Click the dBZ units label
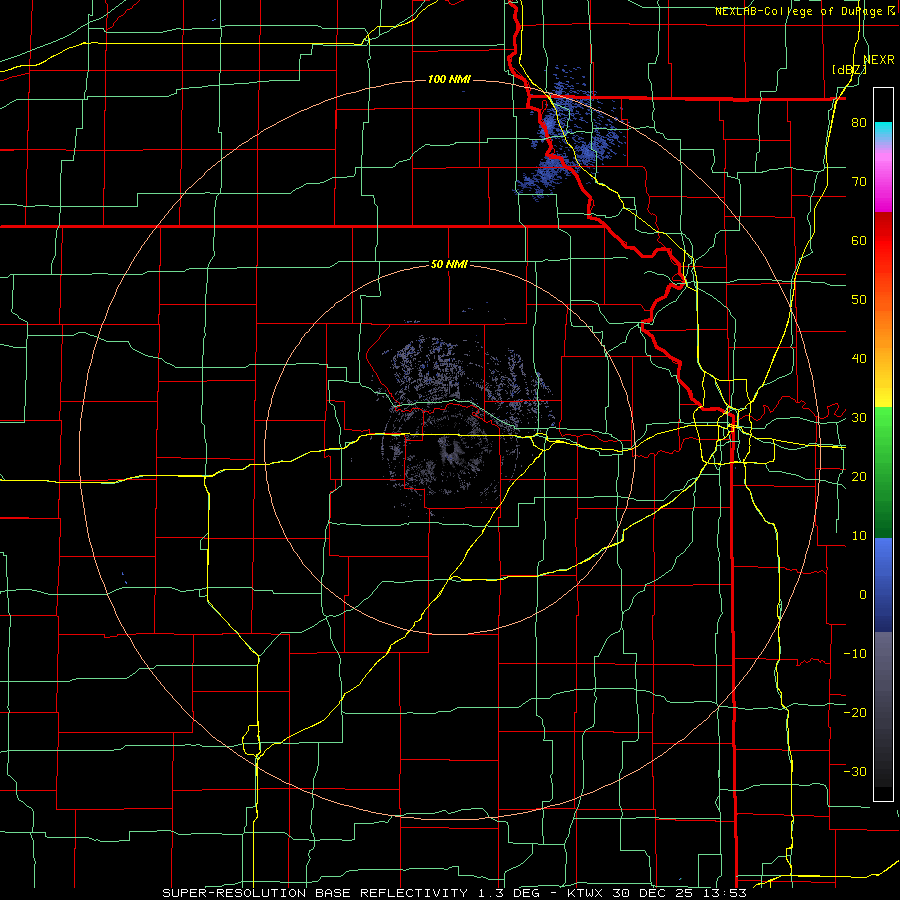Screen dimensions: 900x900 (849, 69)
